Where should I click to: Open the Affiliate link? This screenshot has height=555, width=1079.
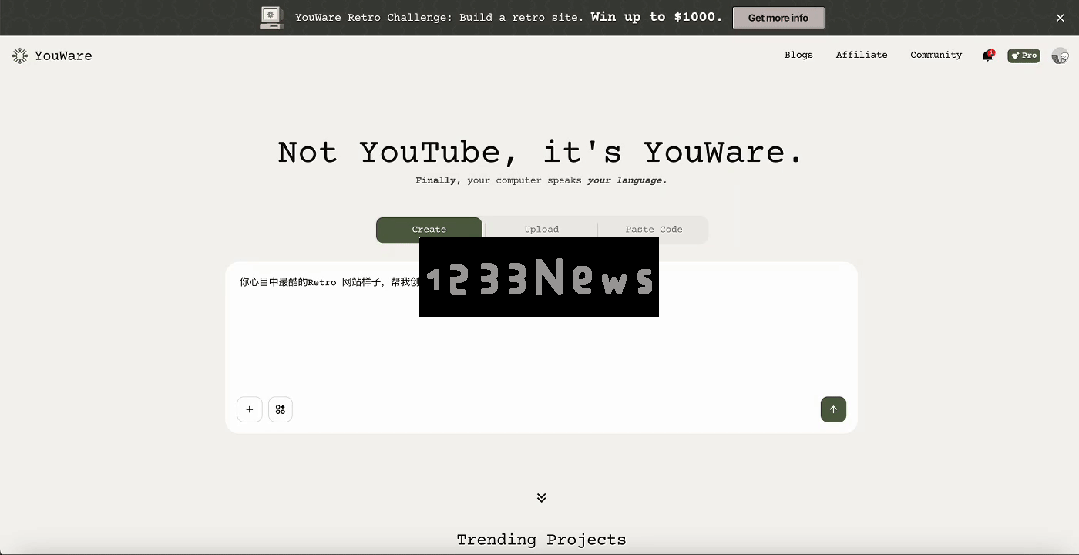862,55
